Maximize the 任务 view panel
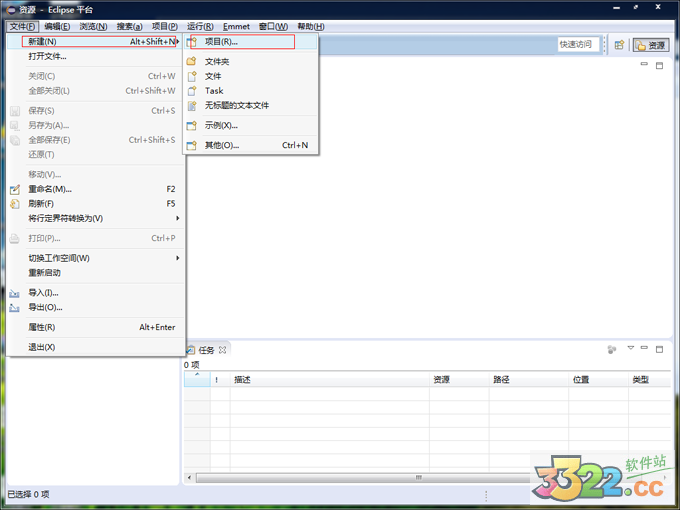The width and height of the screenshot is (680, 510). [660, 349]
